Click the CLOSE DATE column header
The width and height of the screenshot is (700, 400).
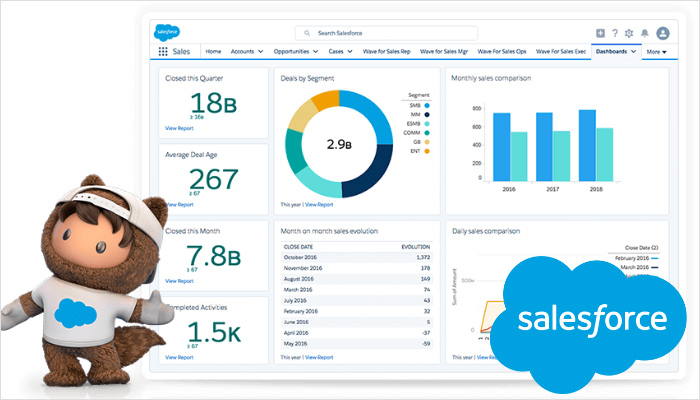pyautogui.click(x=298, y=247)
